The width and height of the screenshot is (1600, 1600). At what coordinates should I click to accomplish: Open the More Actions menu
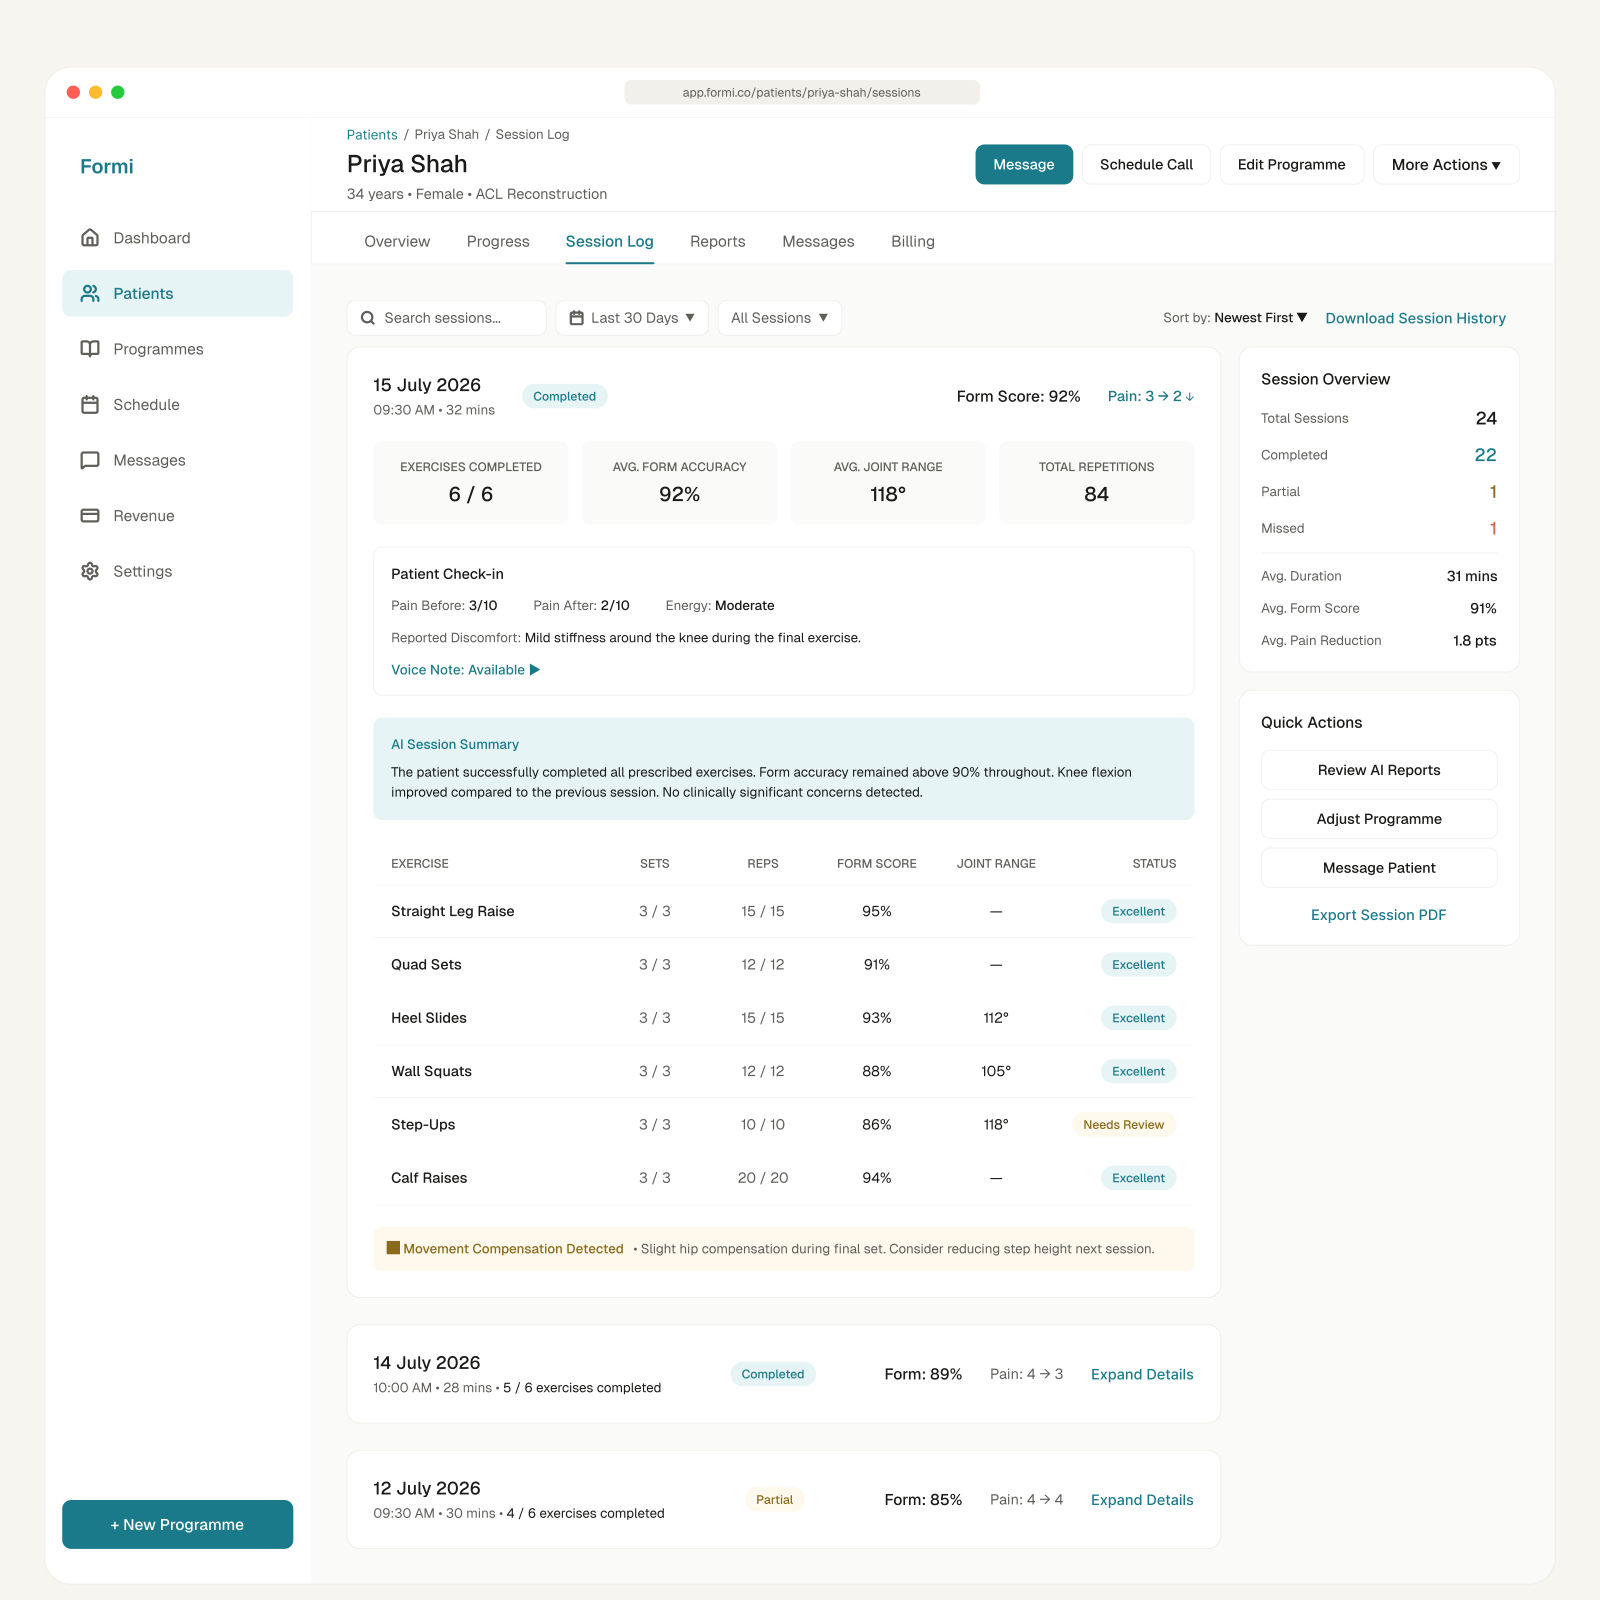pos(1446,165)
